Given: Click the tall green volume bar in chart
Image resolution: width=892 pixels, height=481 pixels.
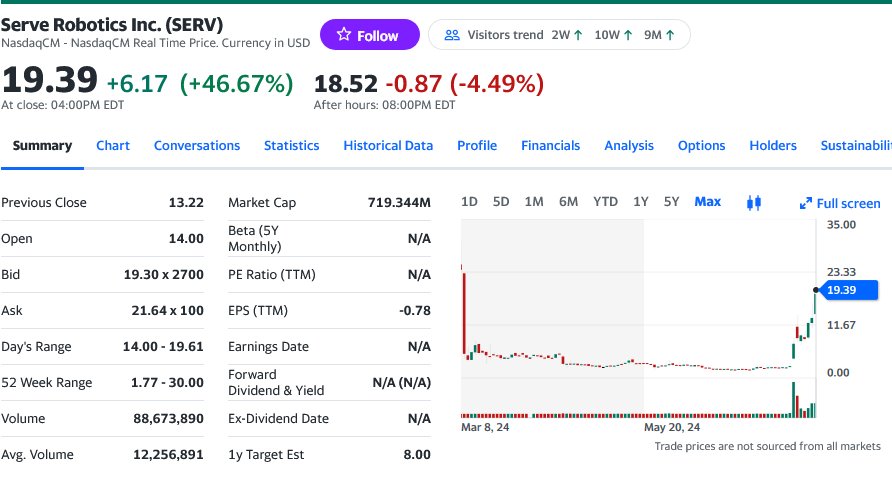Looking at the screenshot, I should pos(793,400).
